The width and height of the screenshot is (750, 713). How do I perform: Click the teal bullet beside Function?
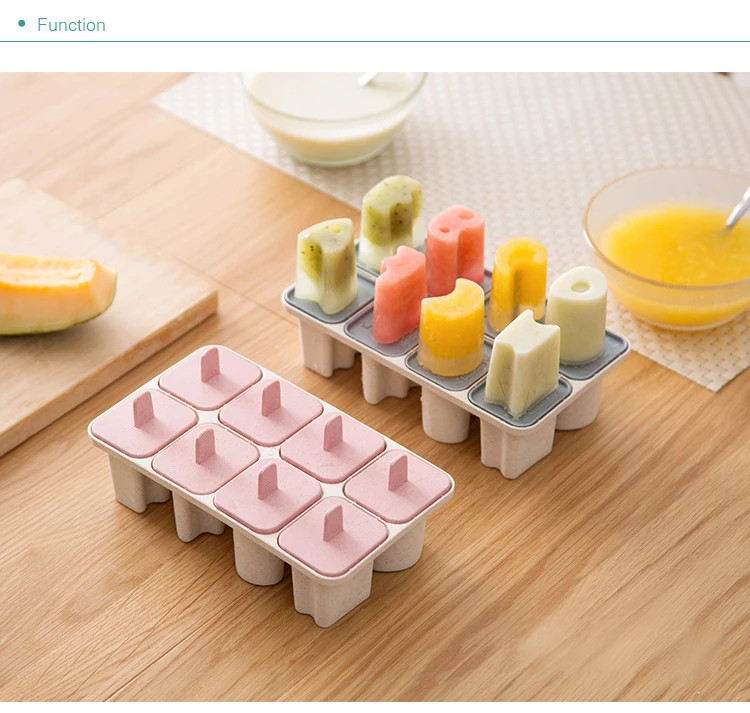21,23
